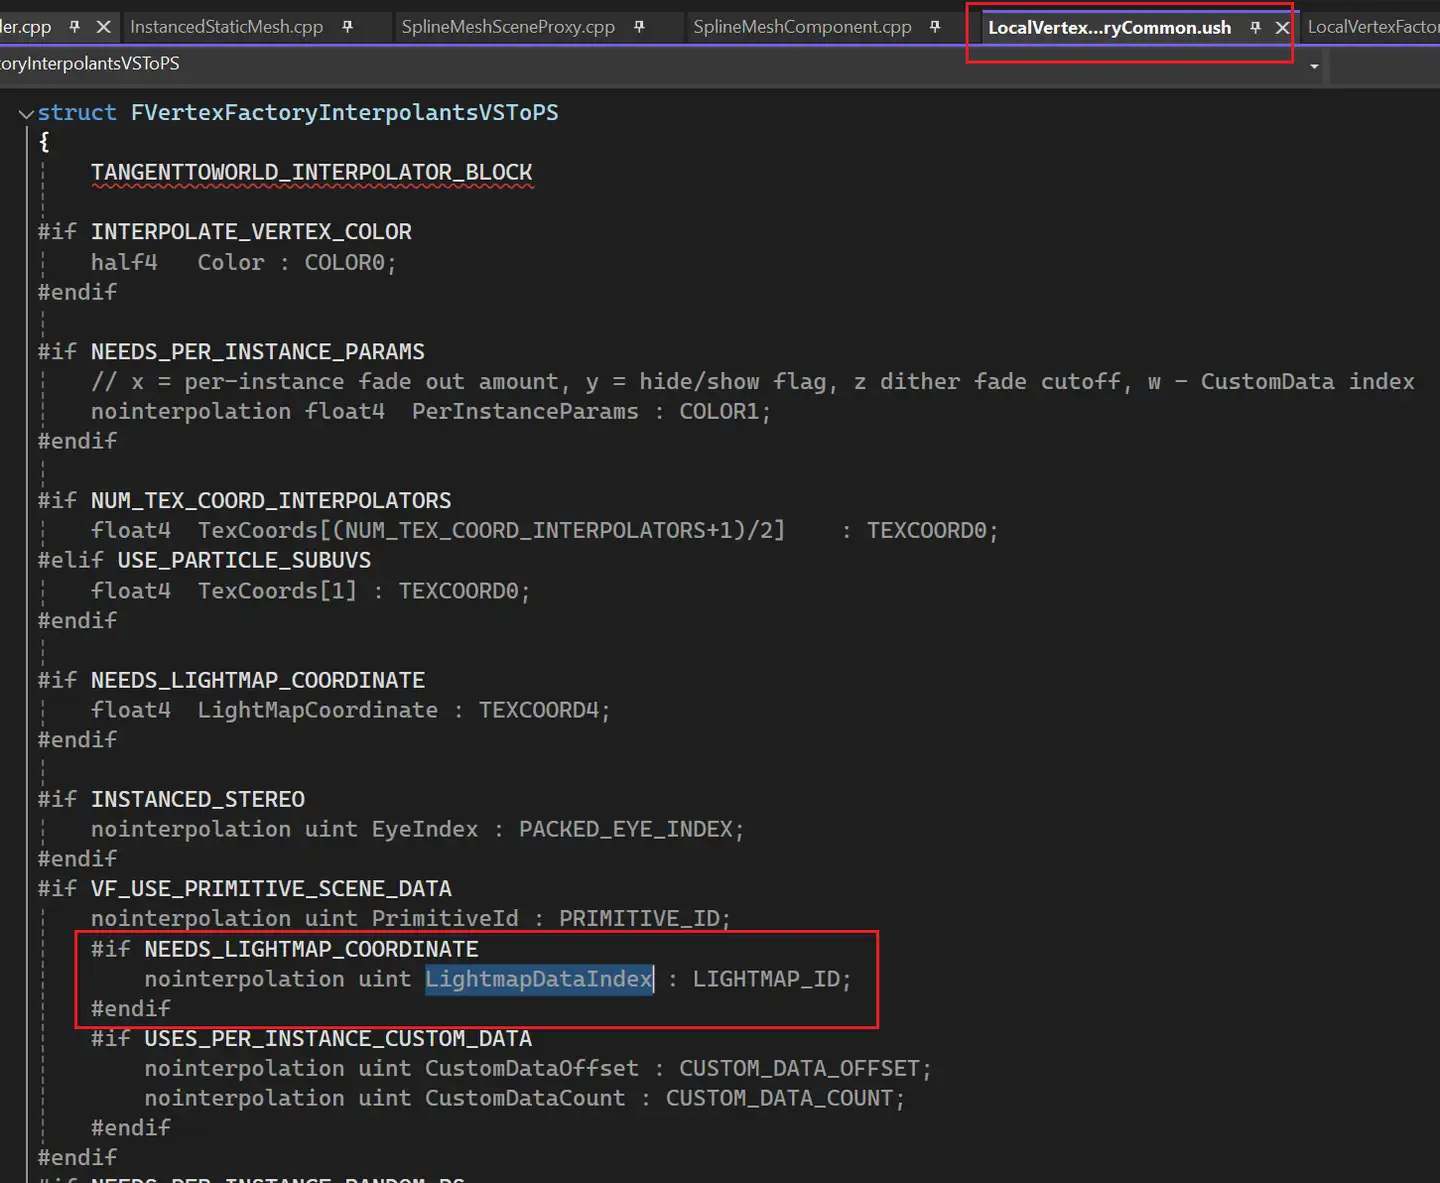
Task: Click the pin icon on SplineMeshSceneProxy.cpp tab
Action: coord(638,27)
